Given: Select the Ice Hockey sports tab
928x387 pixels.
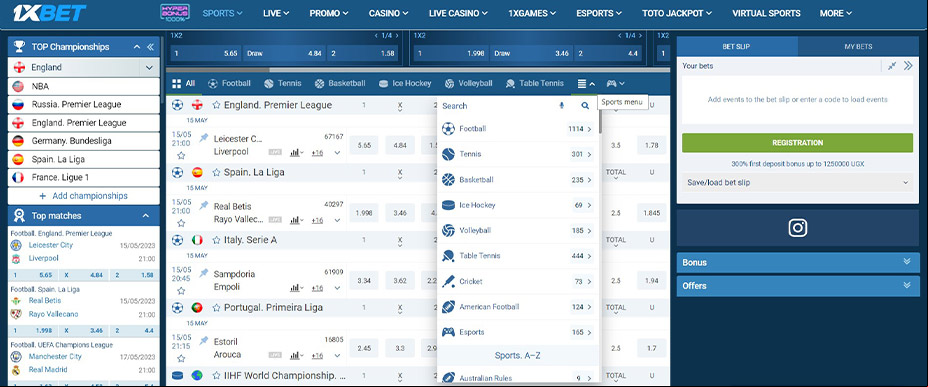Looking at the screenshot, I should click(405, 83).
